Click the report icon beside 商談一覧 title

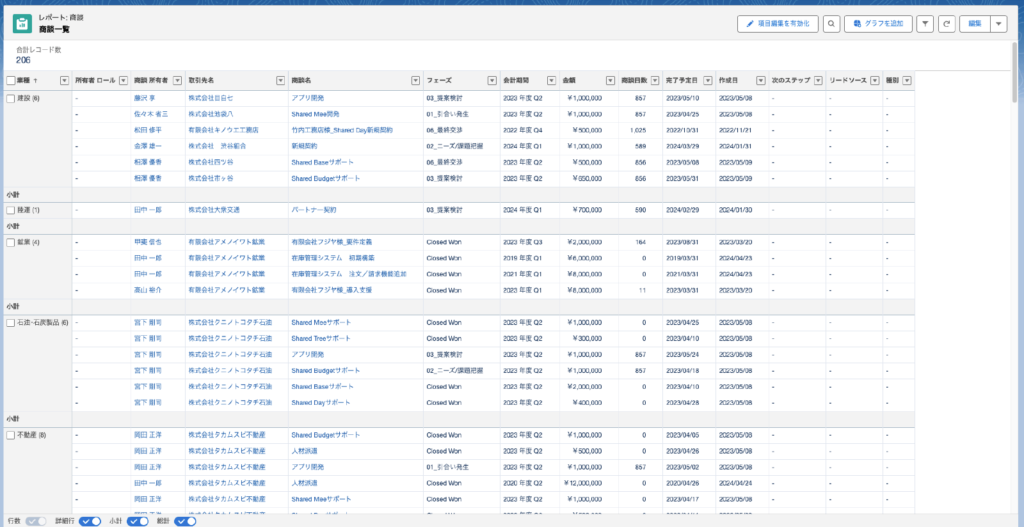pos(21,22)
